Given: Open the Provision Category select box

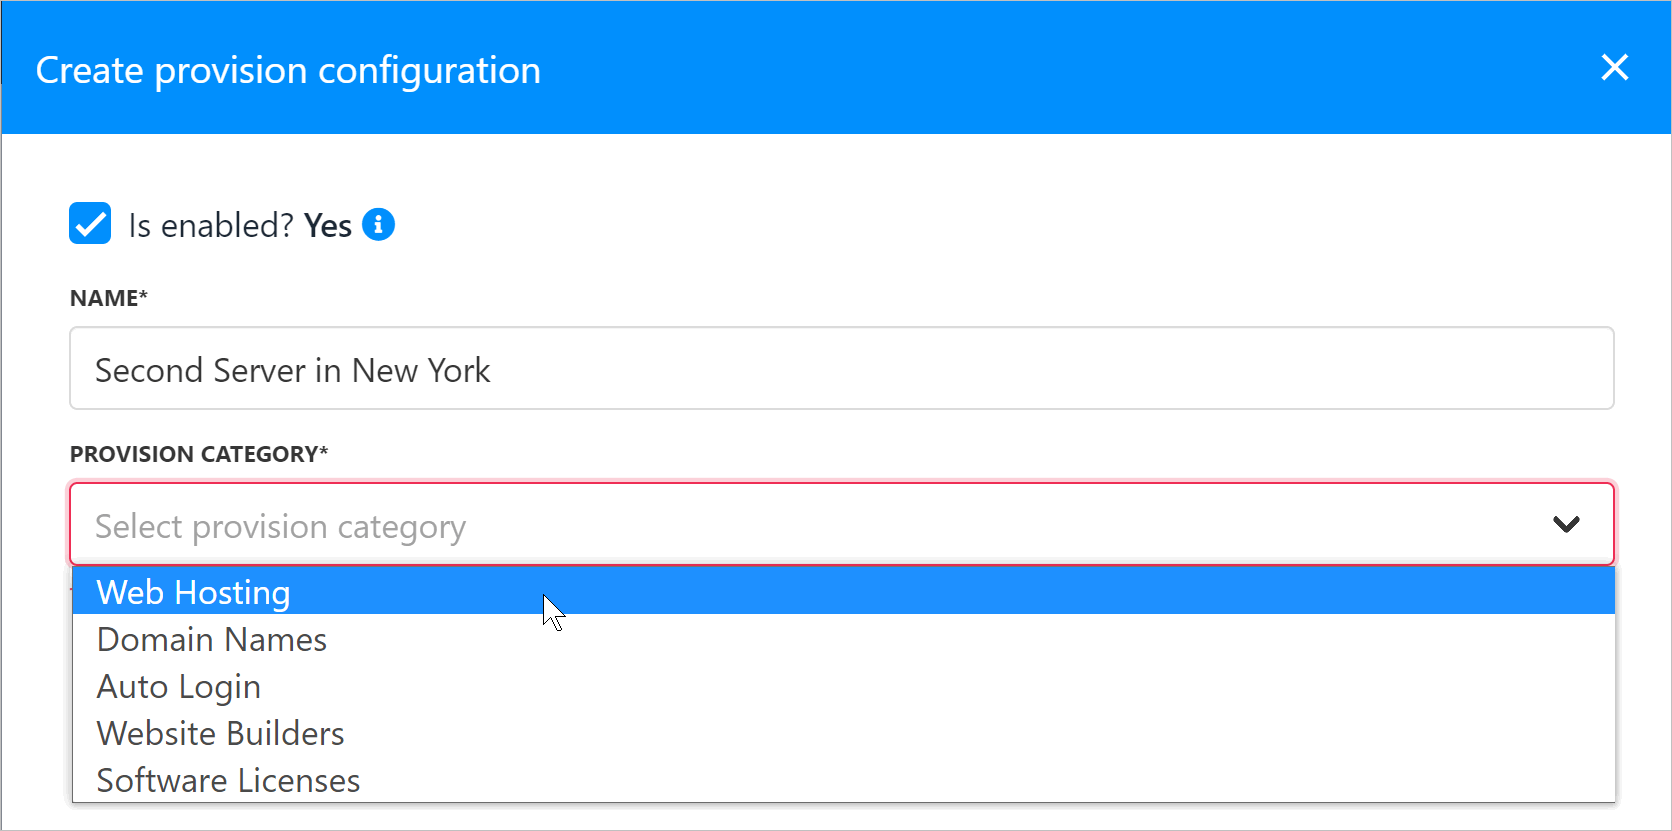Looking at the screenshot, I should pos(842,524).
